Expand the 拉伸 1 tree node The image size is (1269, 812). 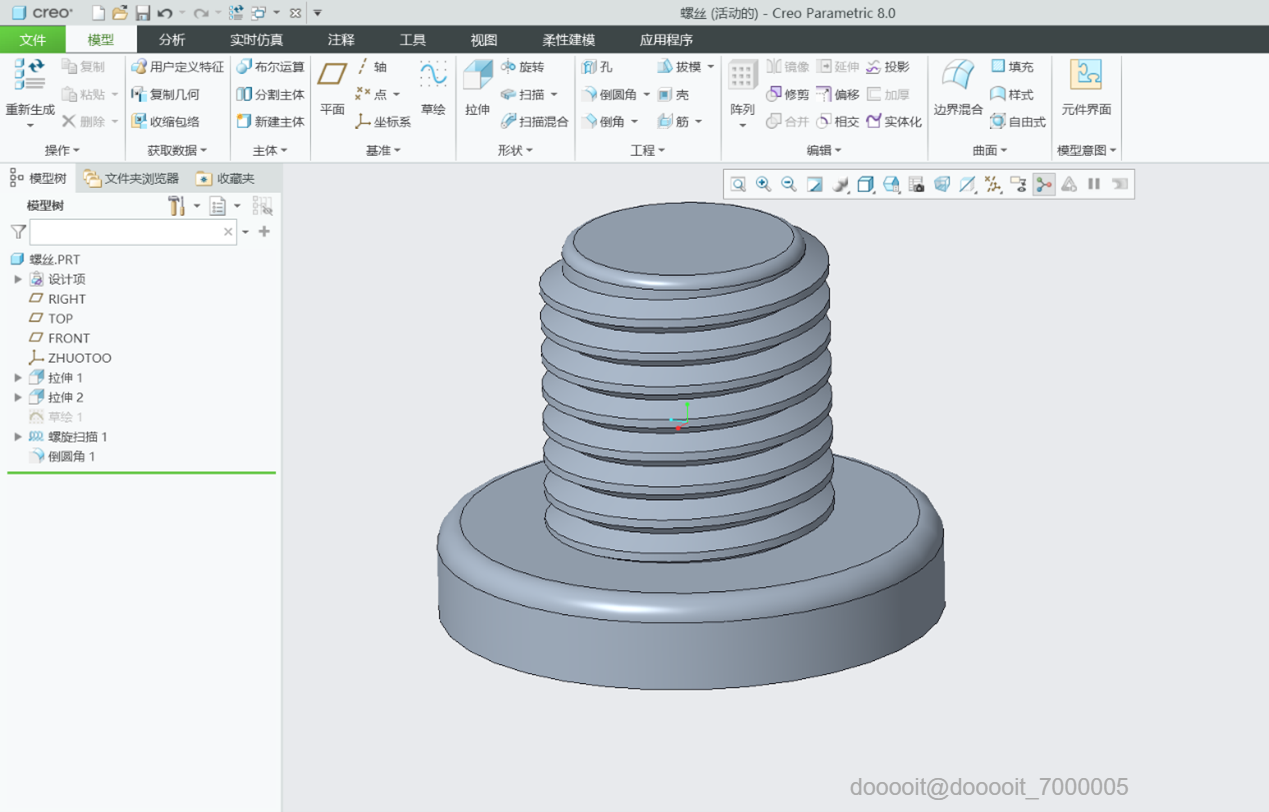point(18,378)
